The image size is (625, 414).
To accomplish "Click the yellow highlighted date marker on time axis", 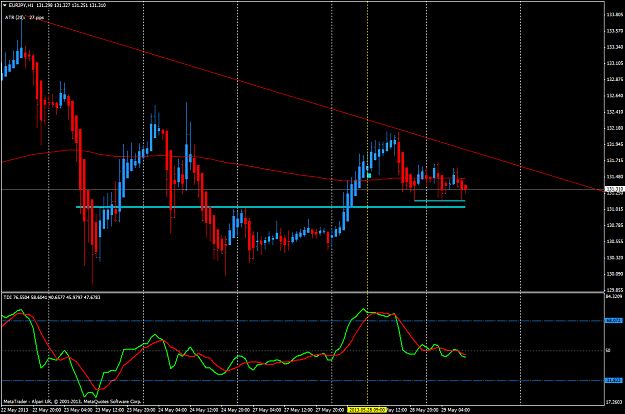I will 367,410.
